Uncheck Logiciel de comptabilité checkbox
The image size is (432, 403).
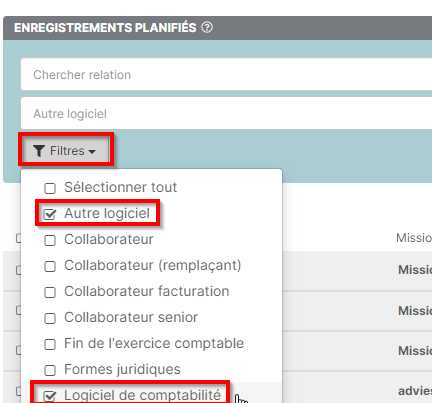pyautogui.click(x=50, y=396)
